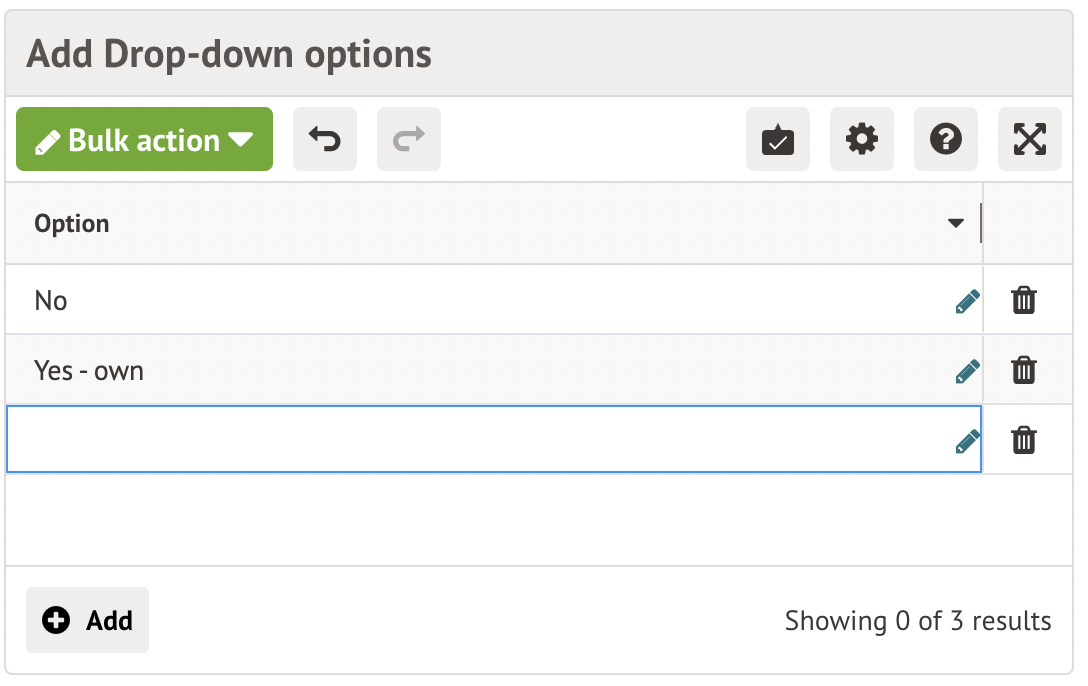Click the redo arrow icon
1088x686 pixels.
click(408, 140)
